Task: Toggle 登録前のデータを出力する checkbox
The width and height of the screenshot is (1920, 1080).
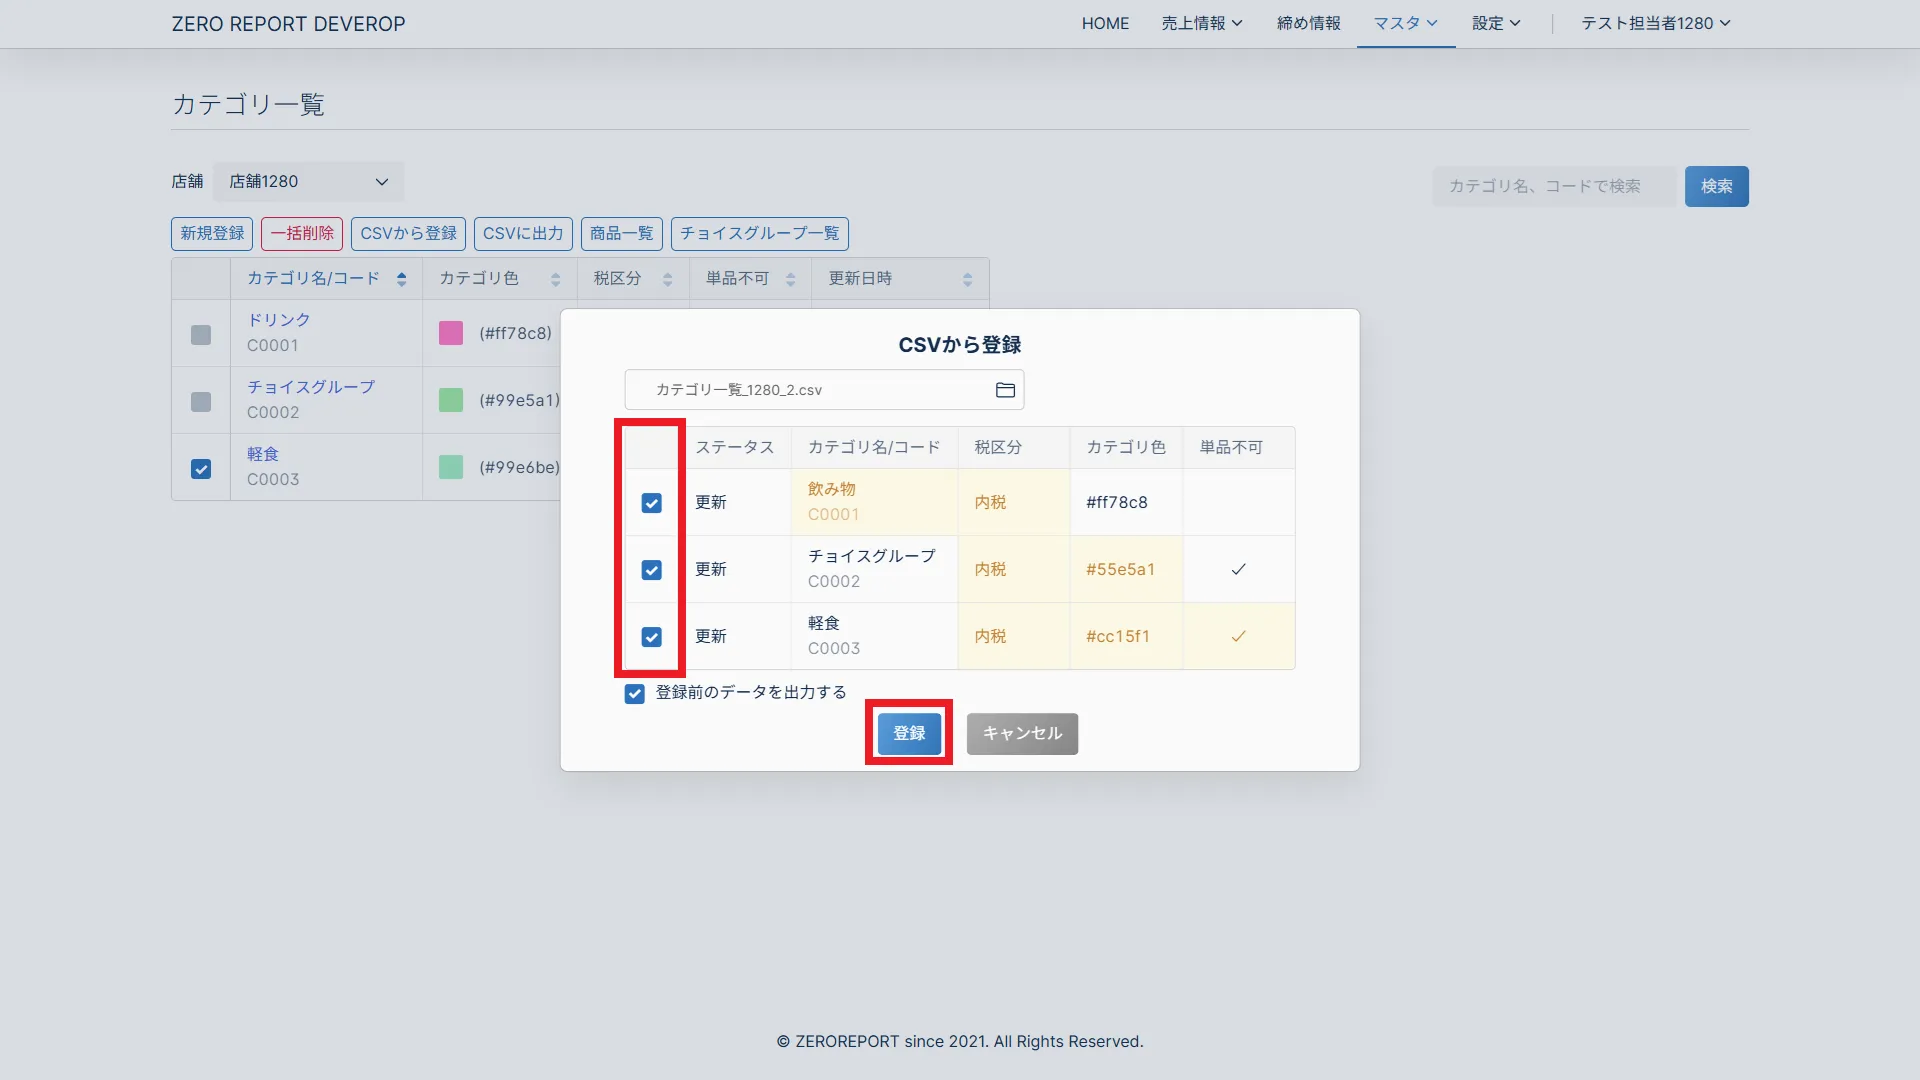Action: point(634,693)
